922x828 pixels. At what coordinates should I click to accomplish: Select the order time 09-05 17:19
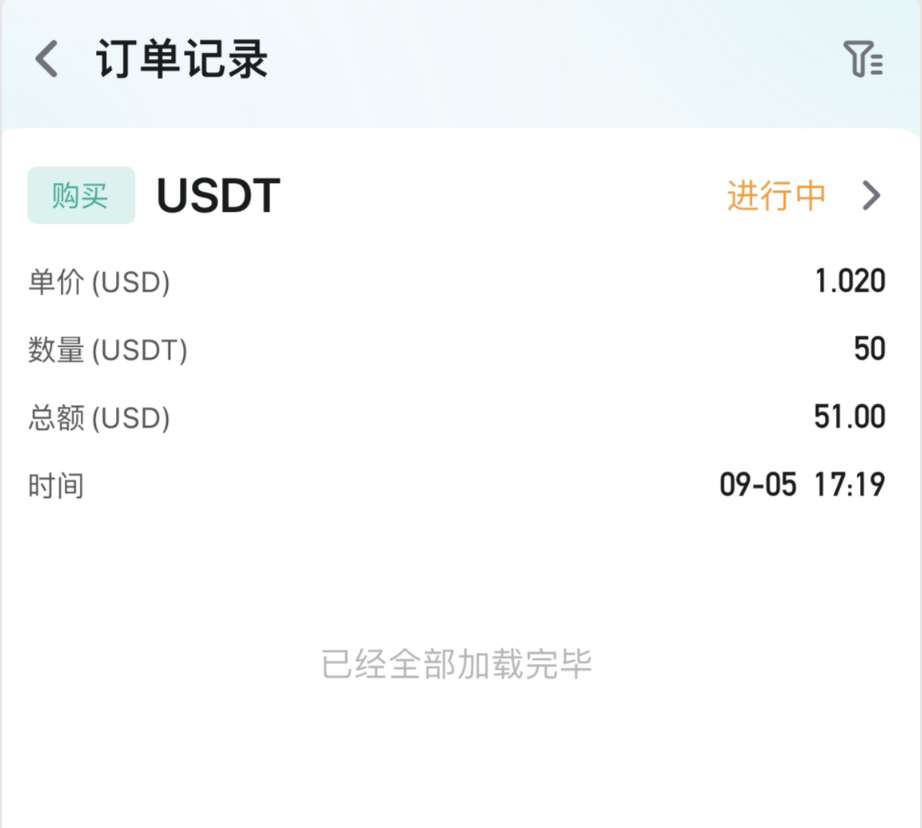click(803, 485)
